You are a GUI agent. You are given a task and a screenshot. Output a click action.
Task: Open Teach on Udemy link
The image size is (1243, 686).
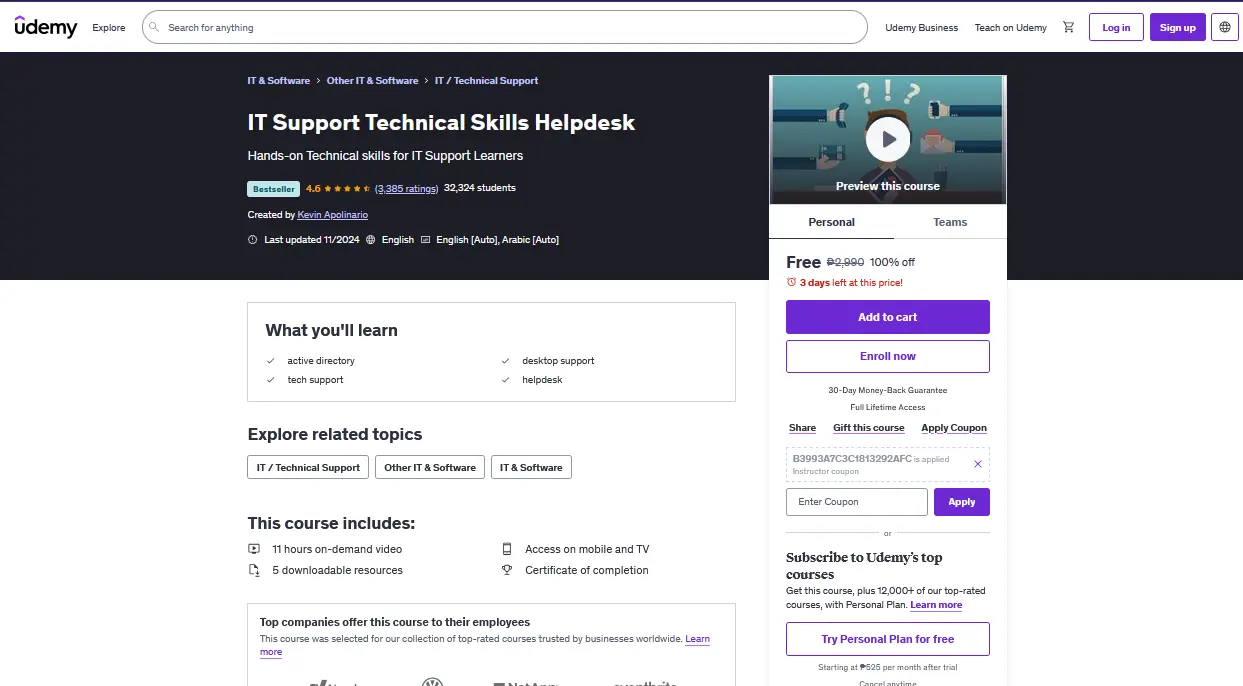tap(1011, 27)
